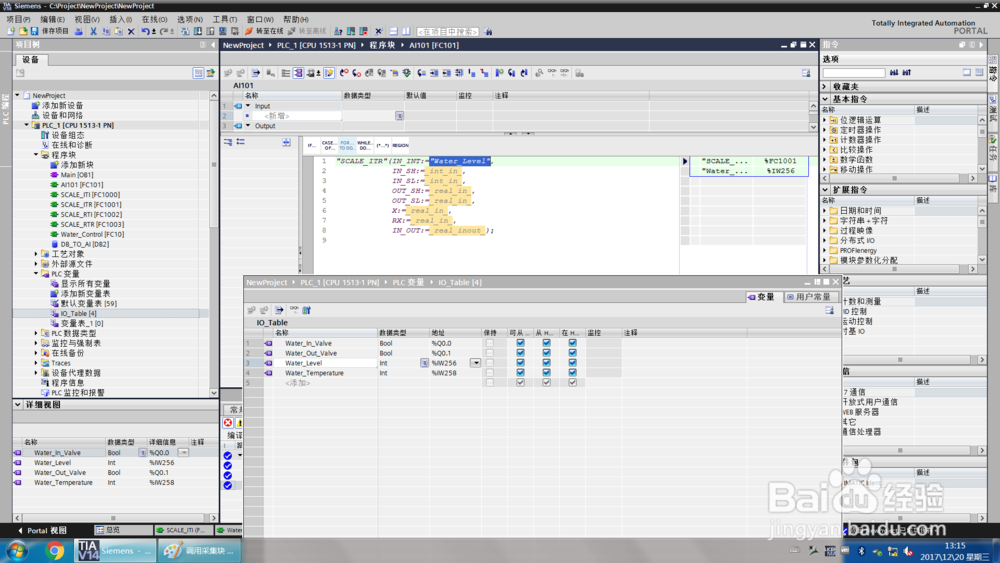1000x563 pixels.
Task: Click the save project icon
Action: click(34, 31)
